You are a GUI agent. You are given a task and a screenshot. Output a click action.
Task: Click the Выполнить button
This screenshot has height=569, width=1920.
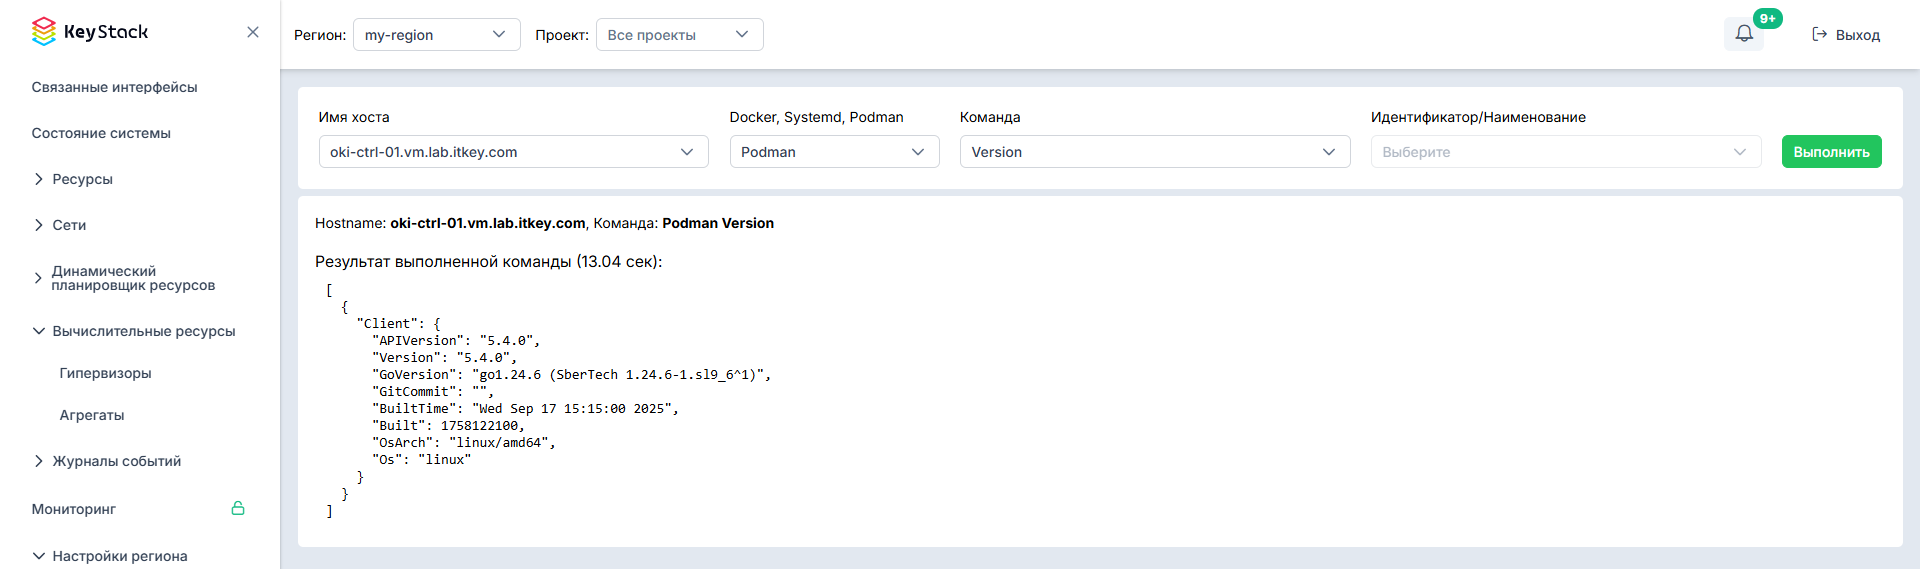1831,152
